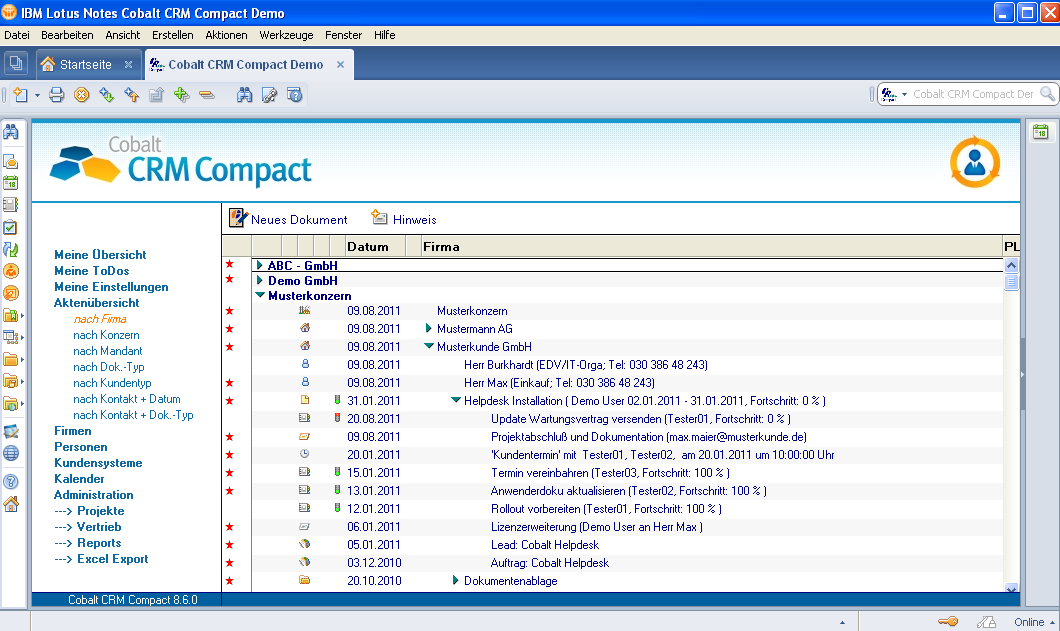Click the toolbar icon with orange up arrow
This screenshot has height=631, width=1060.
tap(132, 95)
